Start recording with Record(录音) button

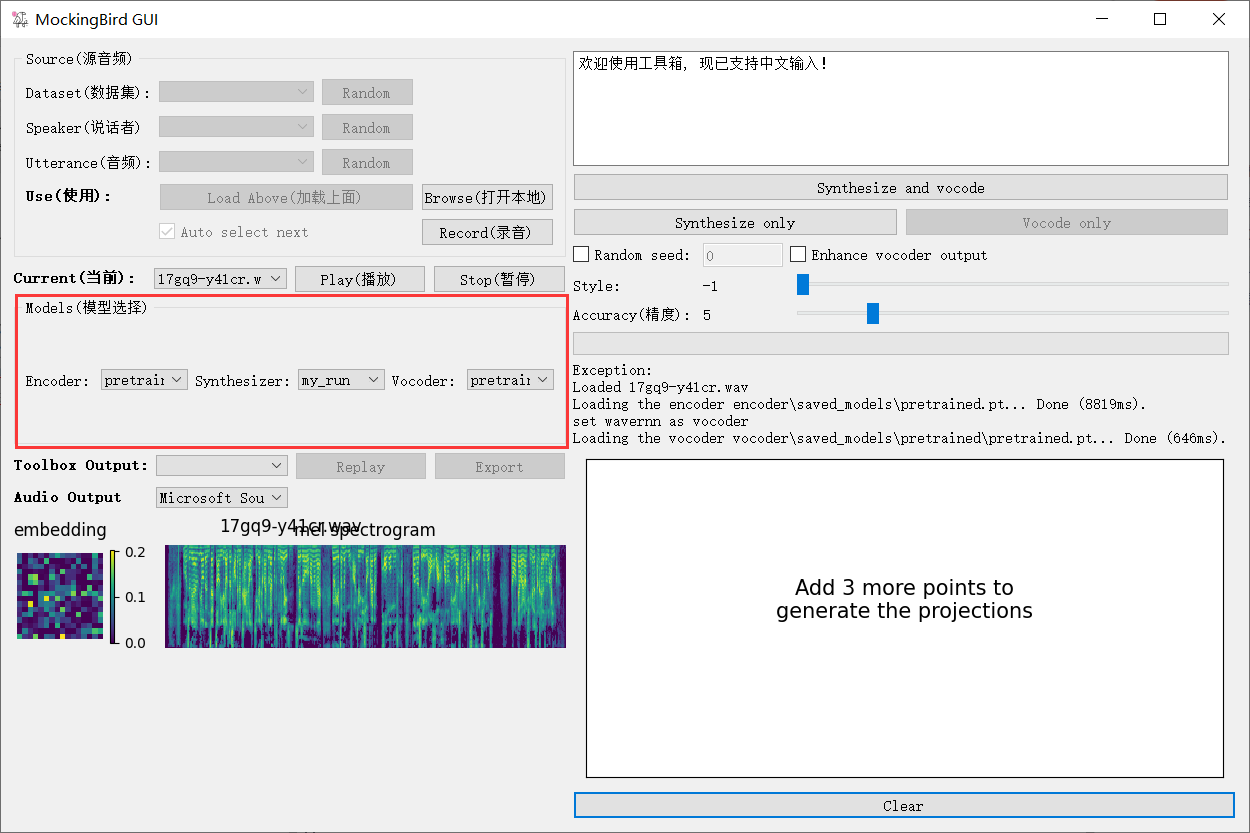point(487,231)
